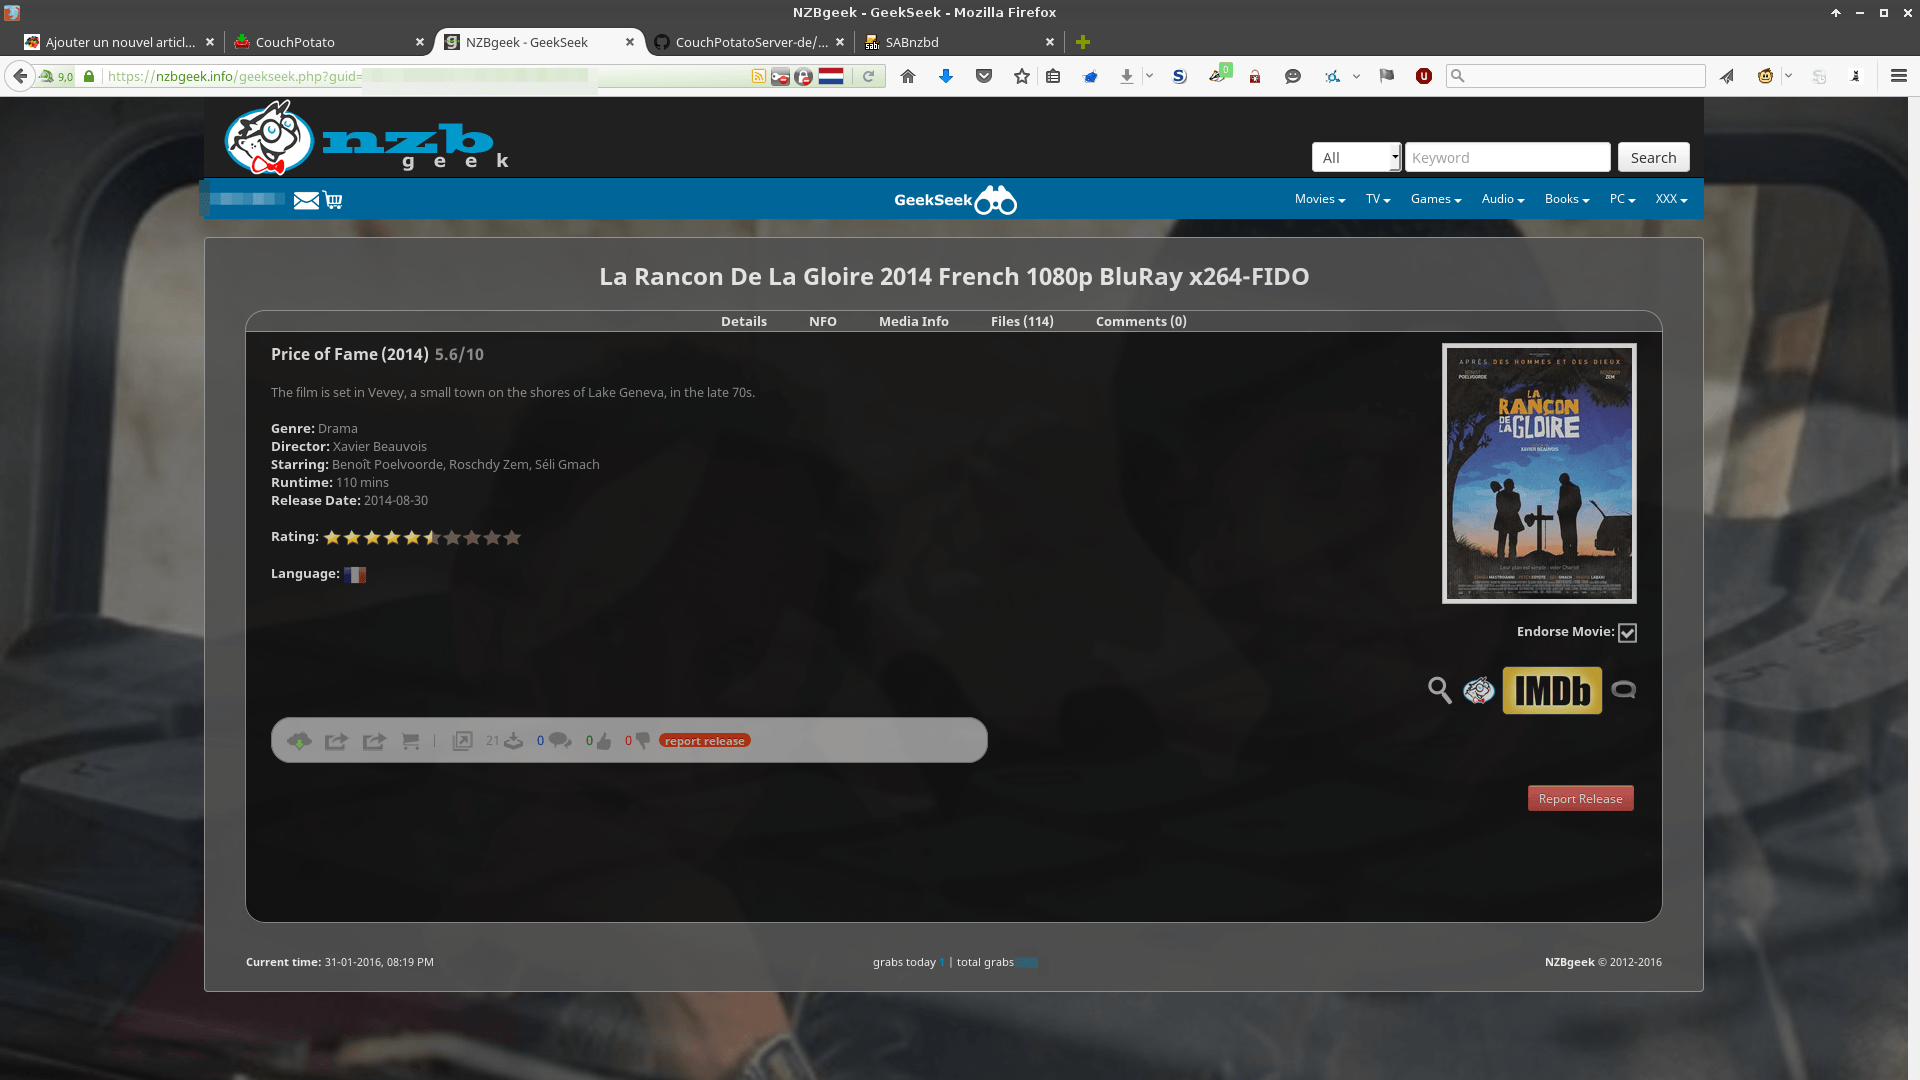Click the RSS feed icon in URL bar
The width and height of the screenshot is (1920, 1080).
(759, 77)
